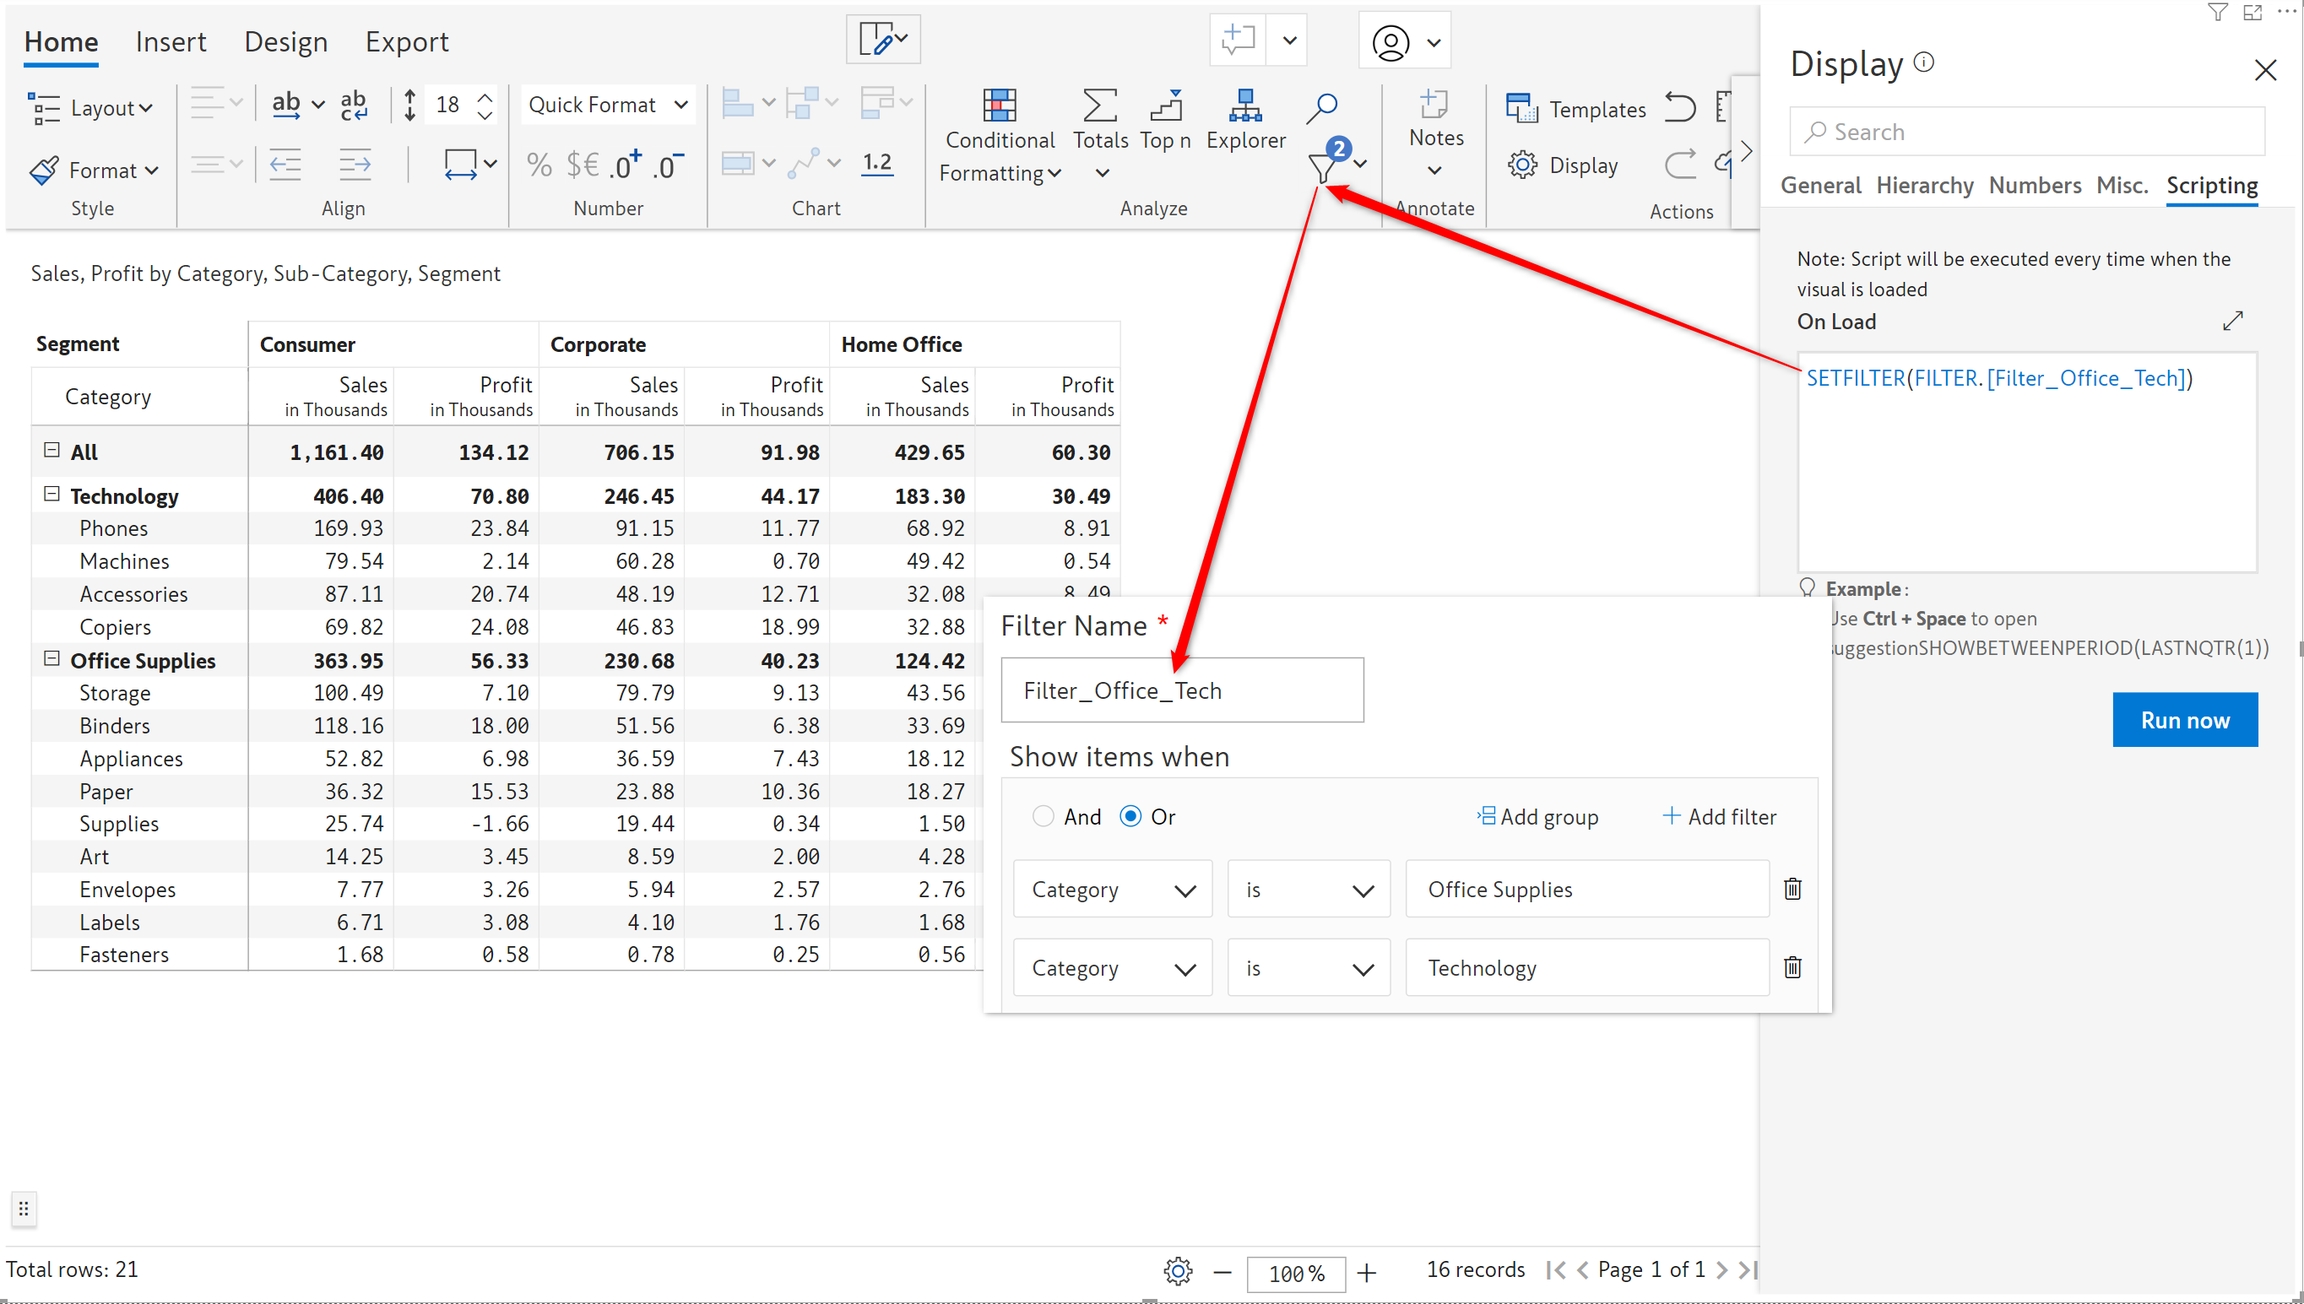The height and width of the screenshot is (1304, 2304).
Task: Select the And radio button
Action: point(1043,816)
